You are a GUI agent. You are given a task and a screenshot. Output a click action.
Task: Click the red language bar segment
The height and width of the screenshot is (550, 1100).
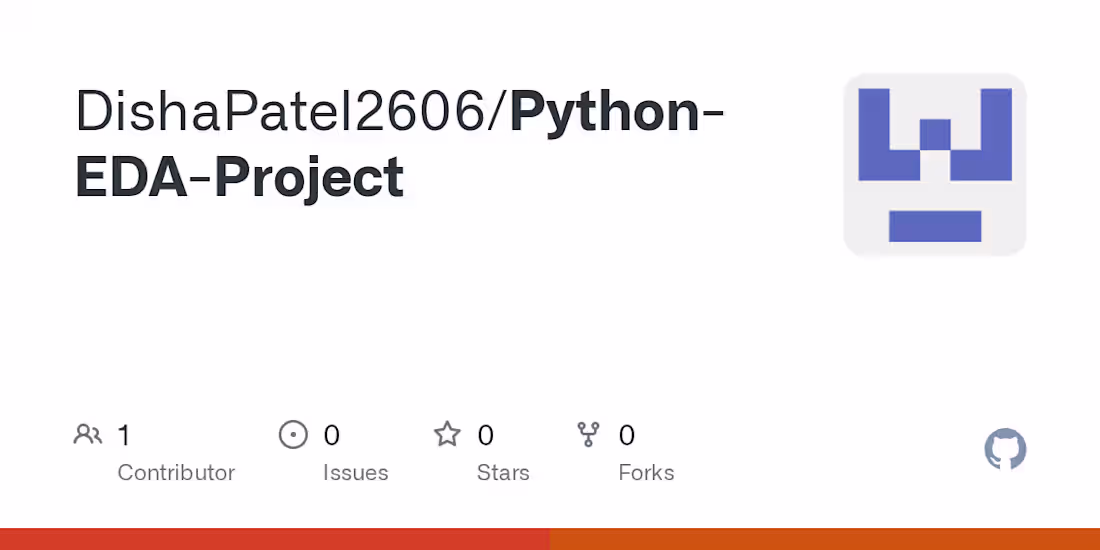275,539
